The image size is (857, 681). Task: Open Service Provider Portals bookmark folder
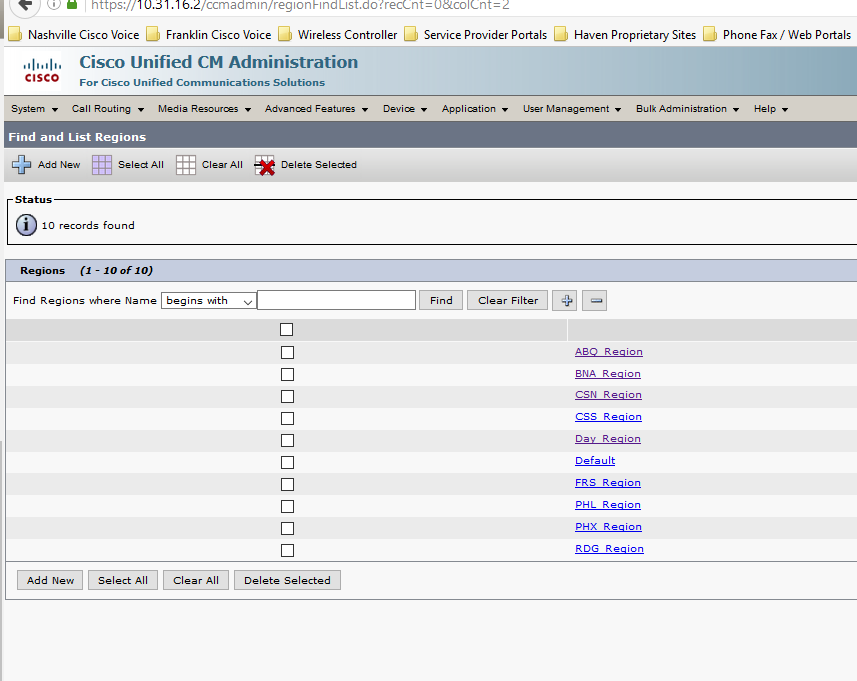476,35
